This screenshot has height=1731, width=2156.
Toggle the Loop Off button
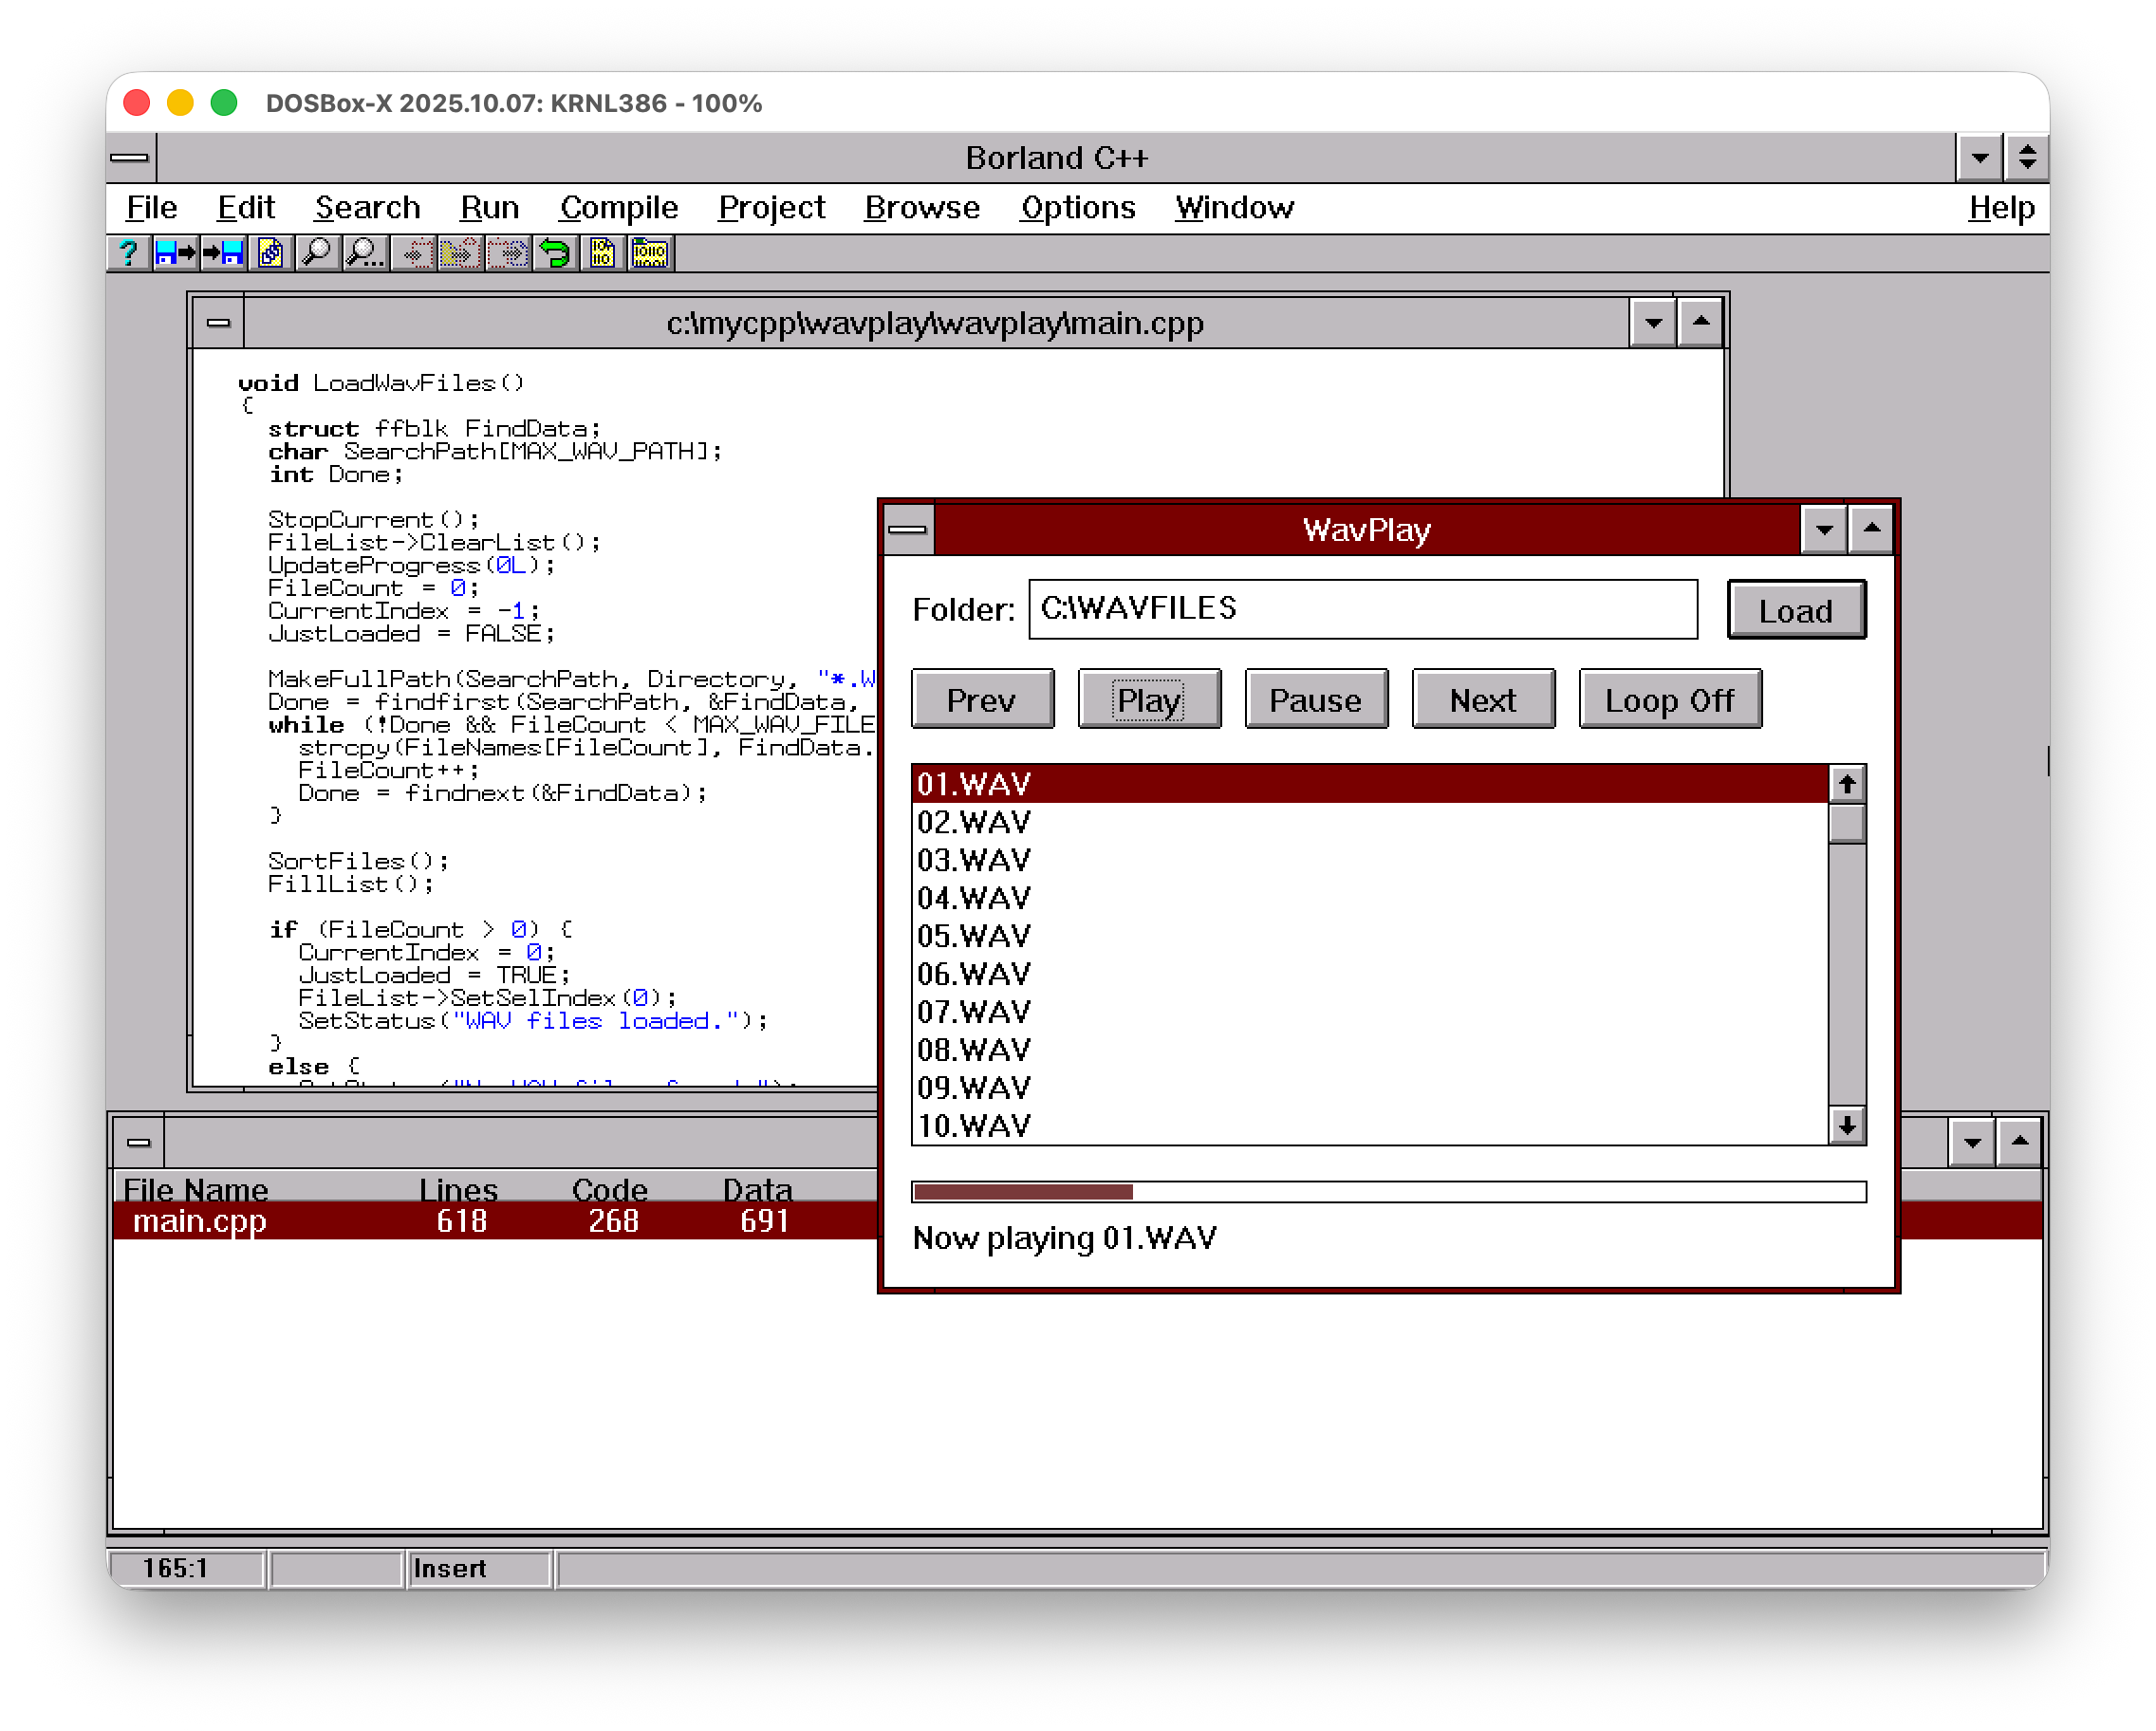(1670, 700)
